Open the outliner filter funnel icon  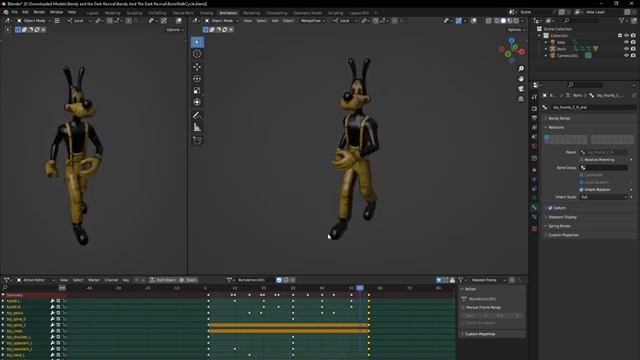(x=622, y=20)
